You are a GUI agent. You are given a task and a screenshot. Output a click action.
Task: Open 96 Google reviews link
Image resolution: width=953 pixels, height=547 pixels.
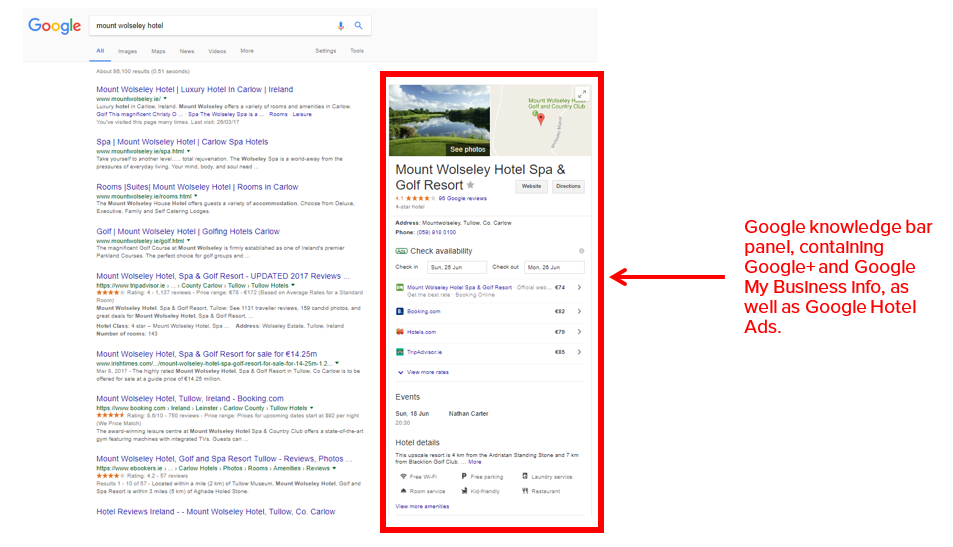pyautogui.click(x=463, y=198)
